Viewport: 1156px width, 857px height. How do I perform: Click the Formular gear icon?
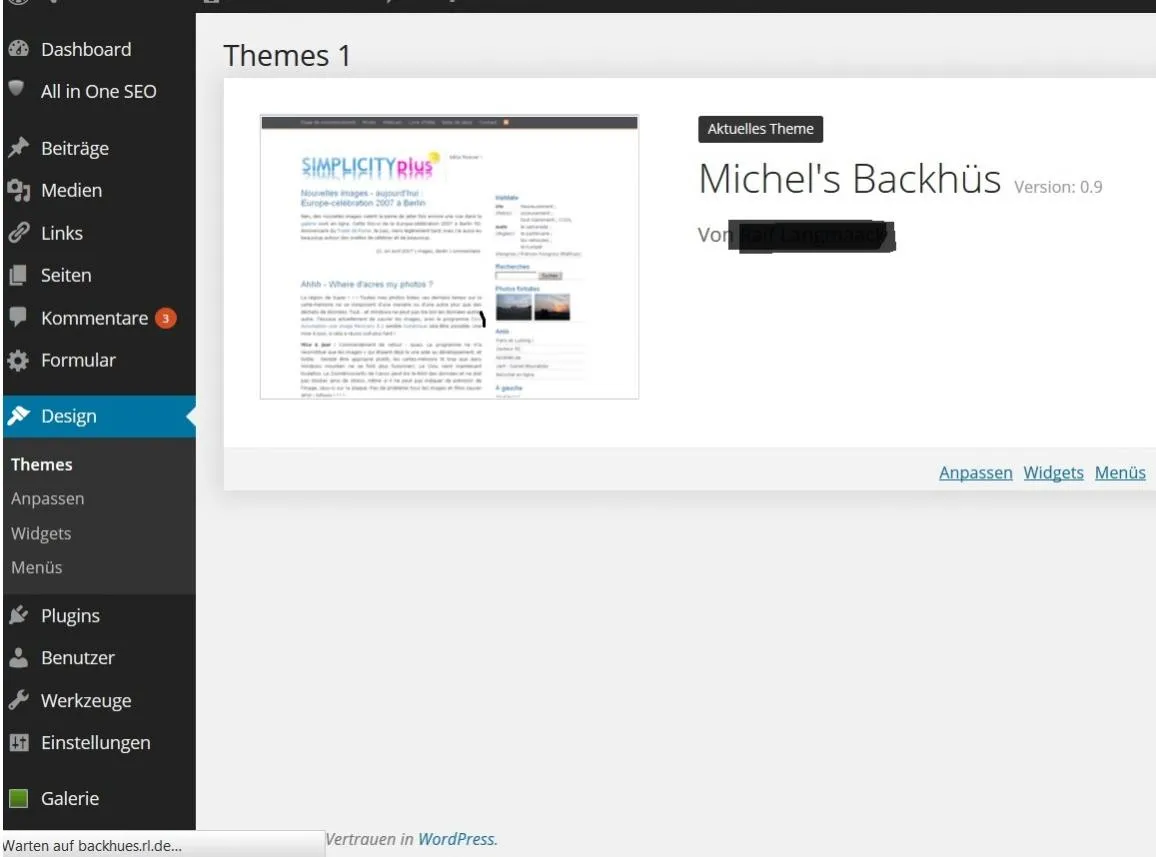[x=18, y=360]
